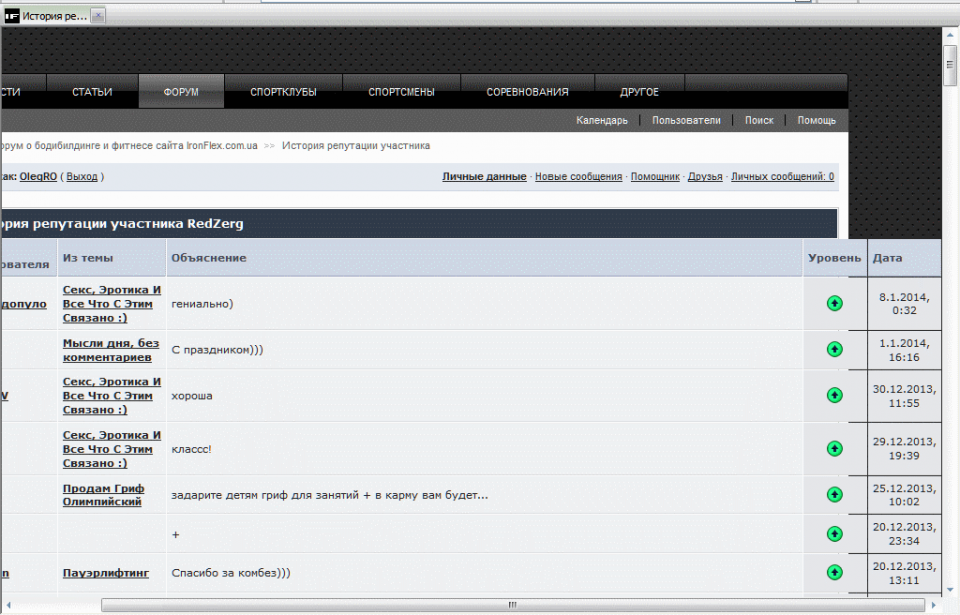The image size is (960, 615).
Task: Close the 'История ре...' browser tab
Action: pos(97,16)
